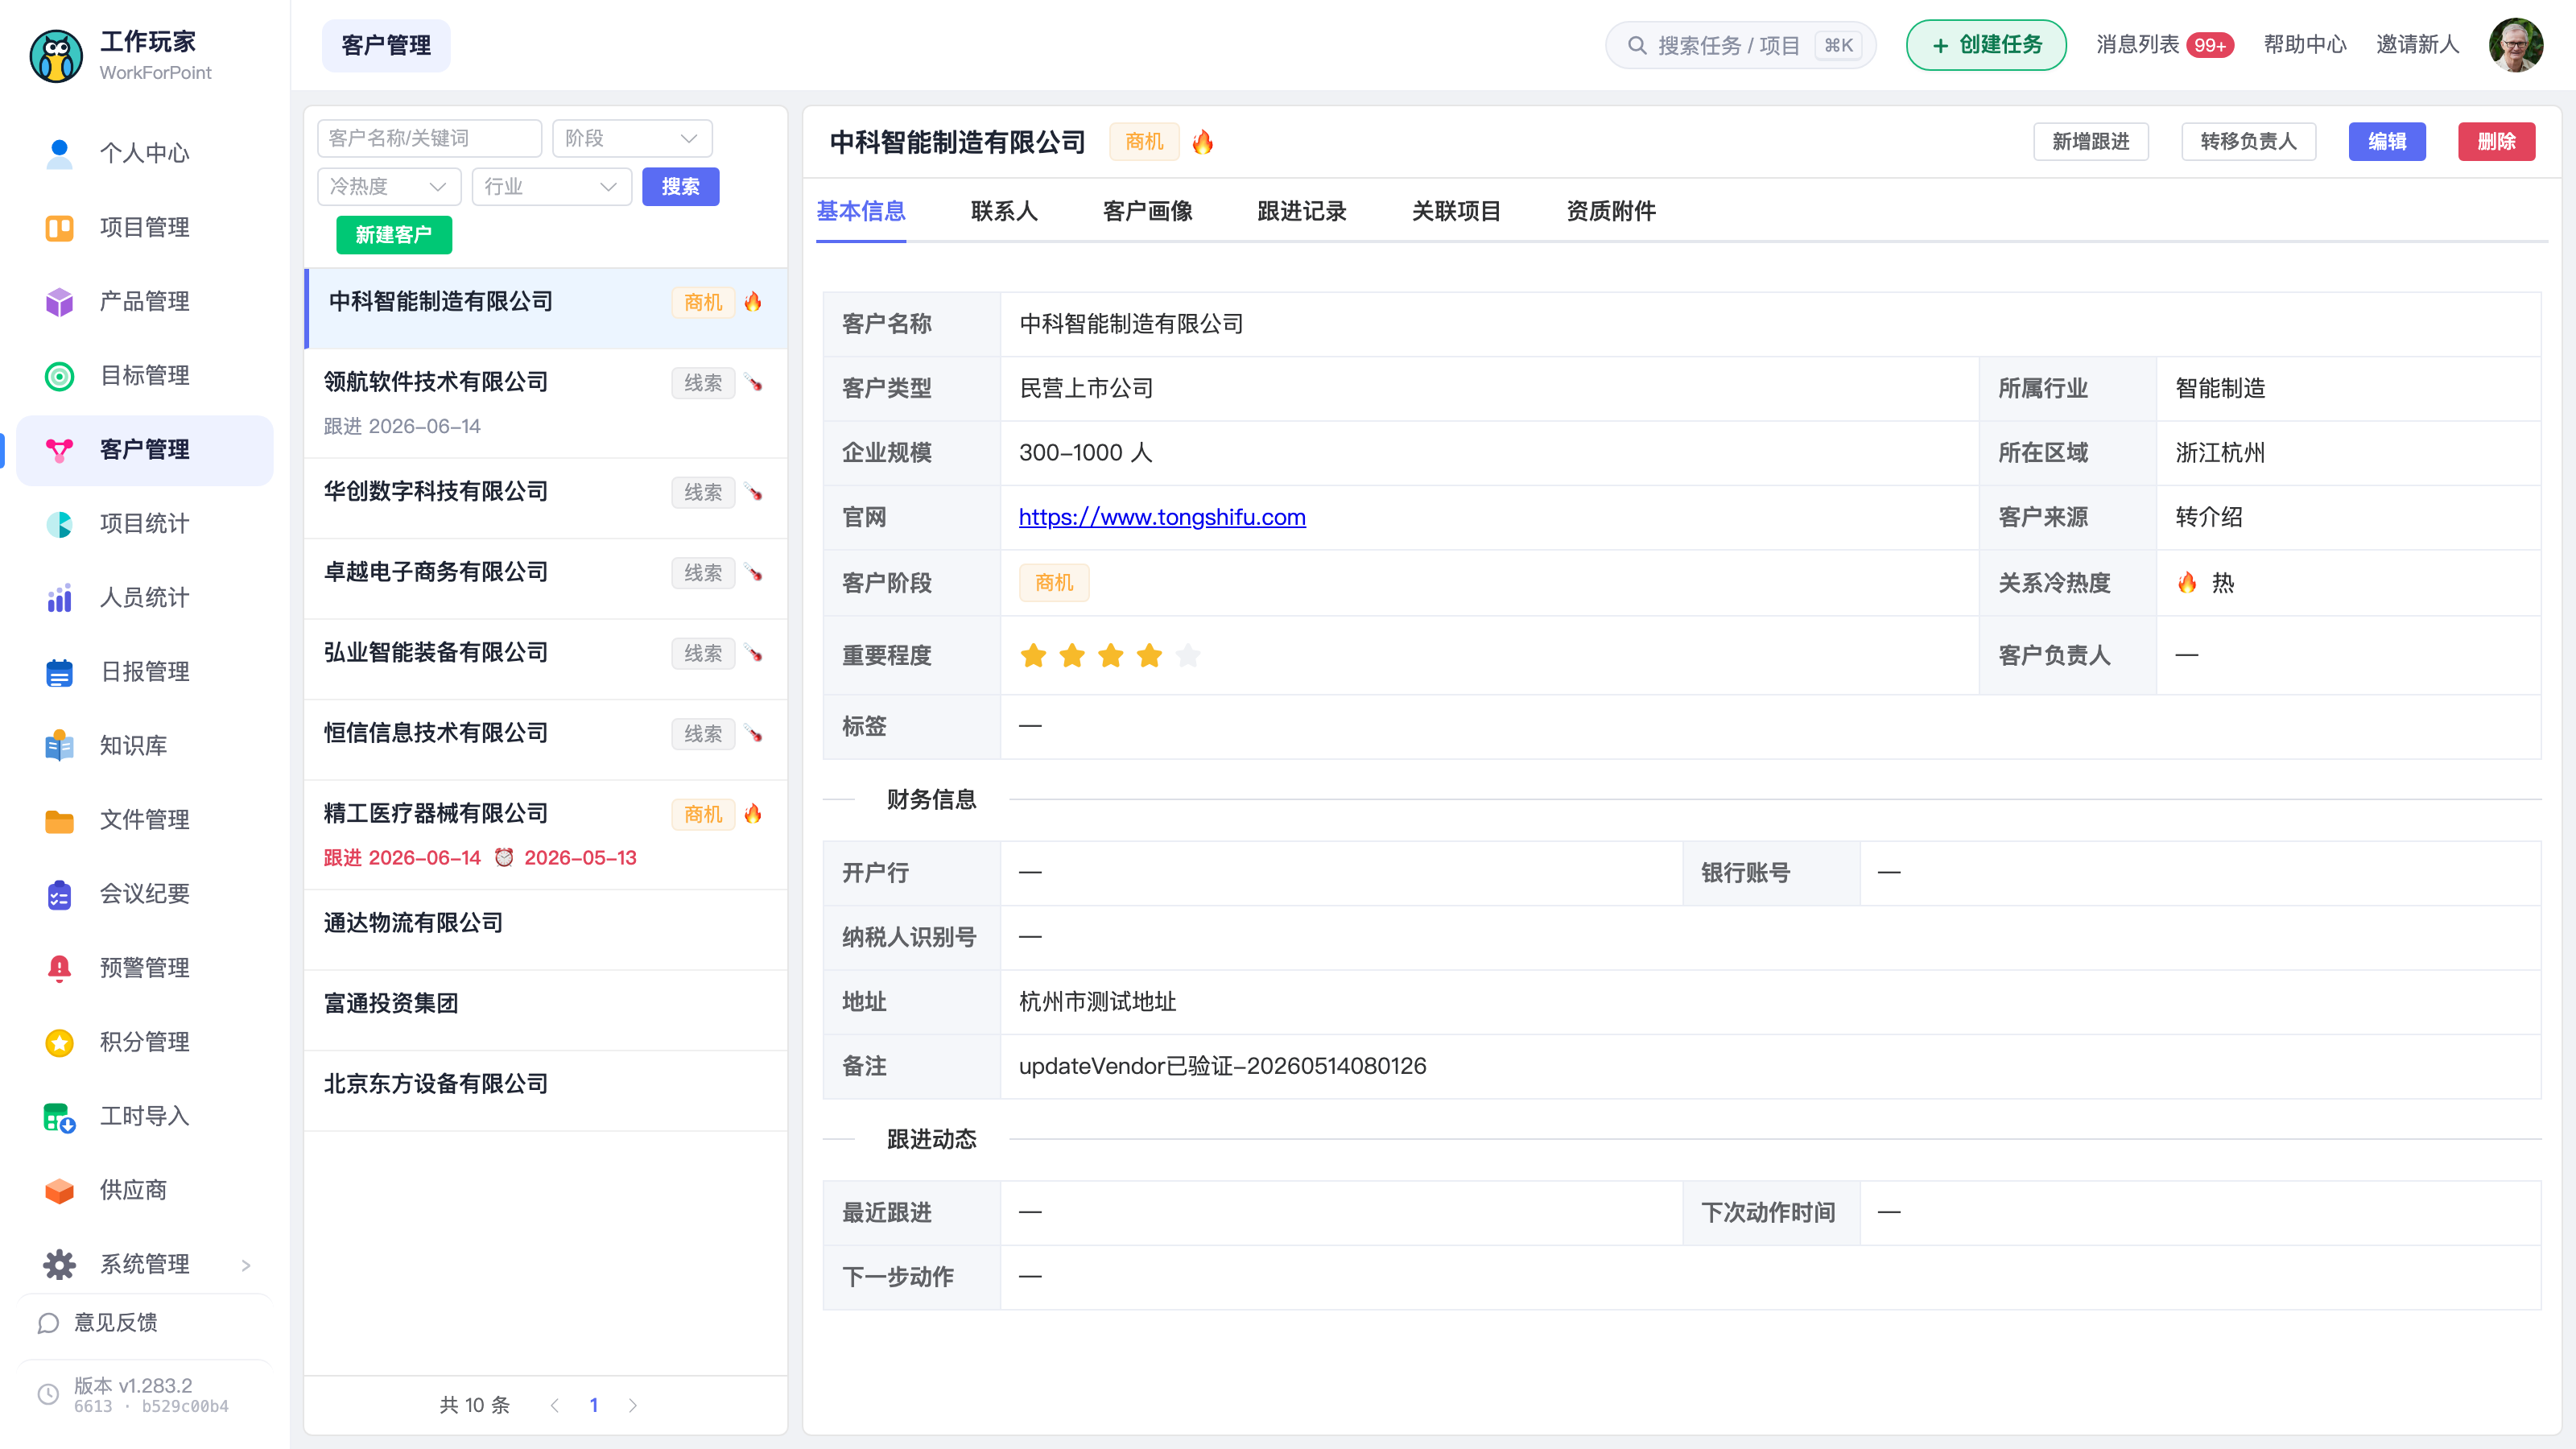Switch to the 联系人 tab
The image size is (2576, 1449).
(x=1004, y=211)
